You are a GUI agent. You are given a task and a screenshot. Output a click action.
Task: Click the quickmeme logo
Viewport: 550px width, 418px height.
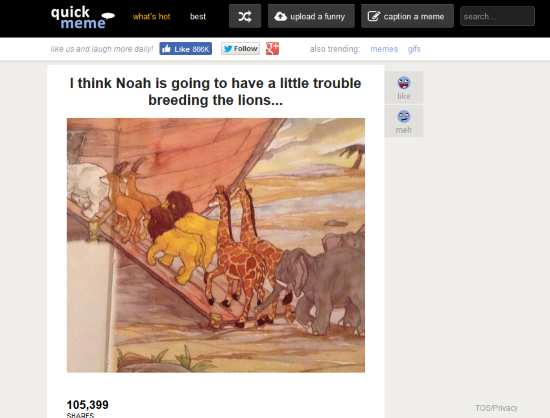(x=83, y=17)
